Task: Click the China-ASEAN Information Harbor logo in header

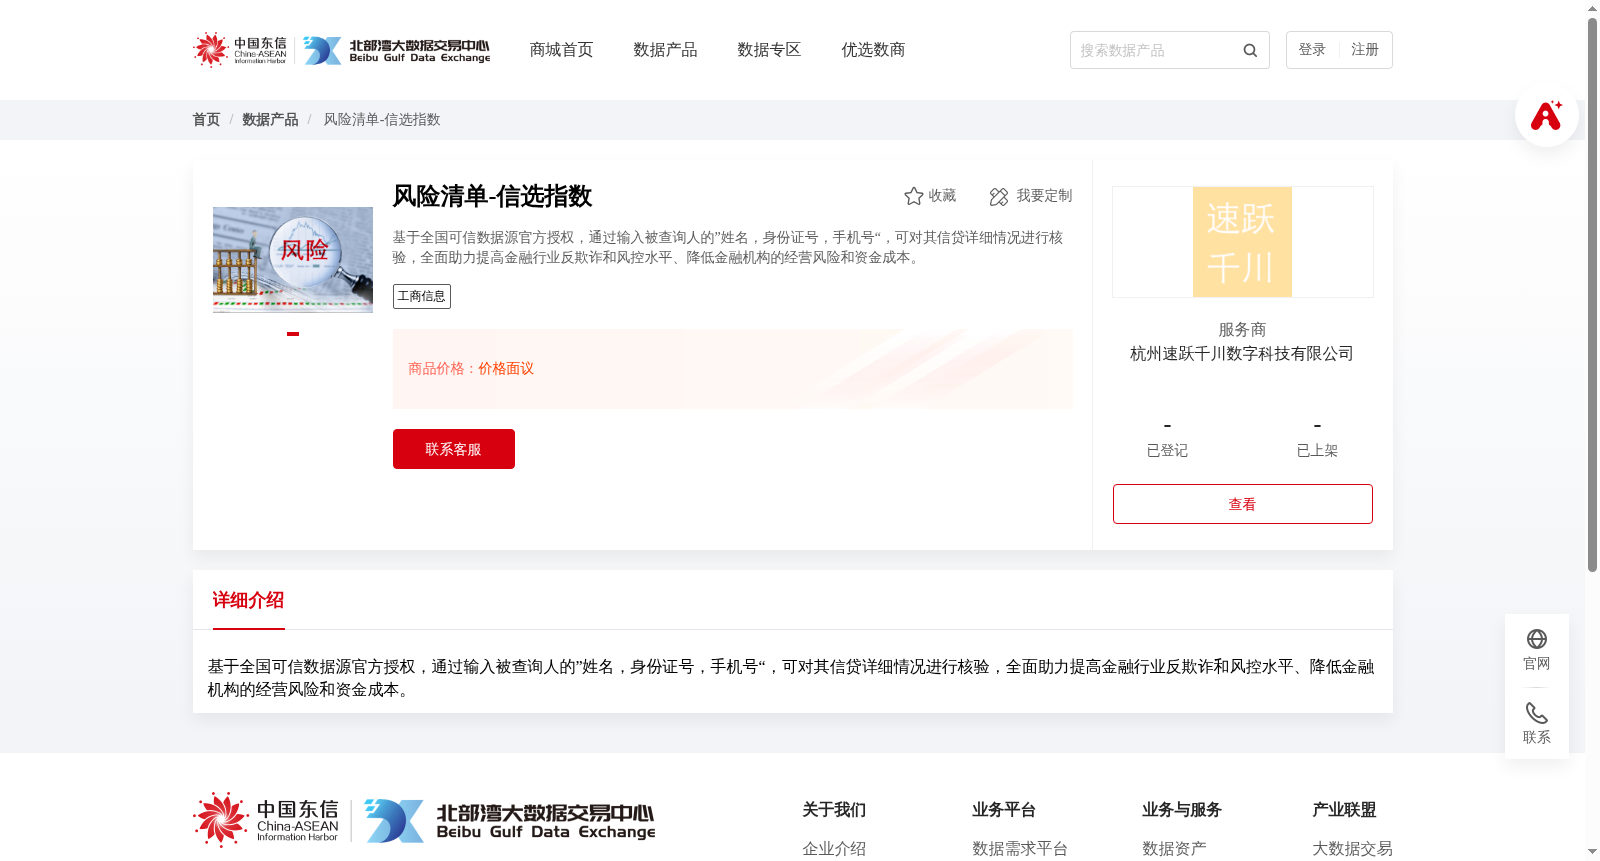Action: [x=240, y=50]
